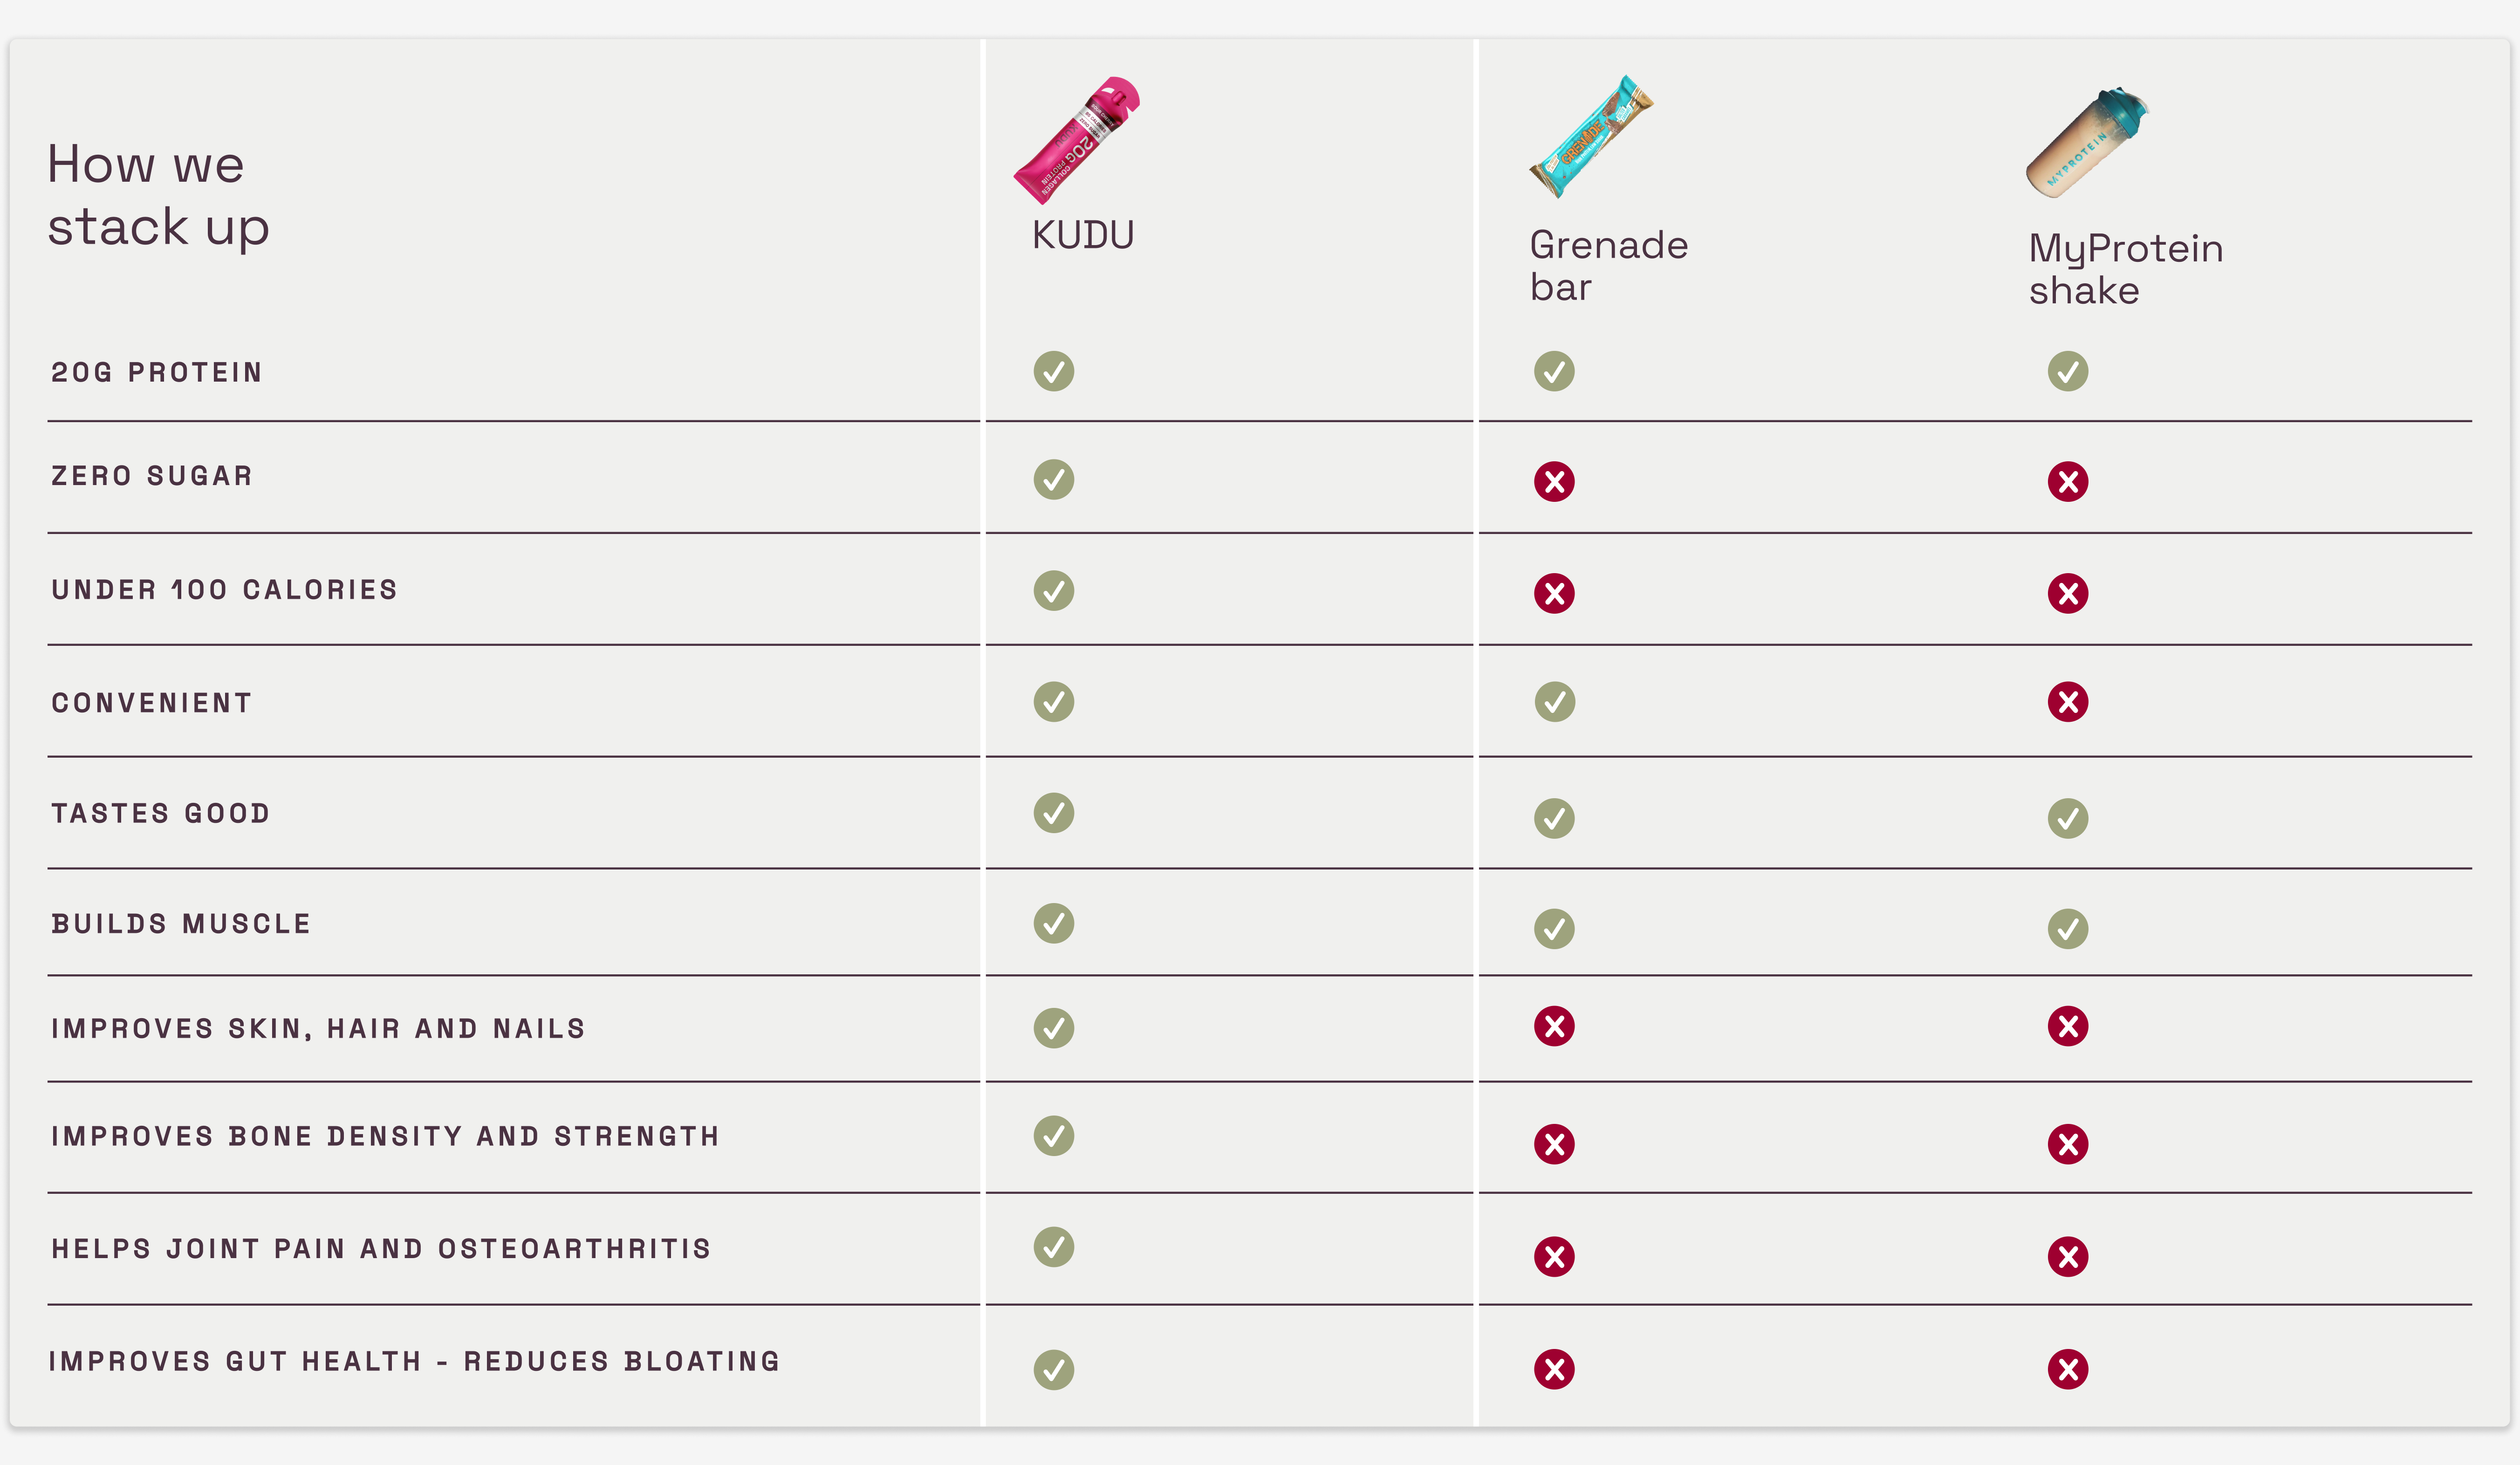The height and width of the screenshot is (1465, 2520).
Task: Click the "Zero Sugar" row label
Action: coord(152,476)
